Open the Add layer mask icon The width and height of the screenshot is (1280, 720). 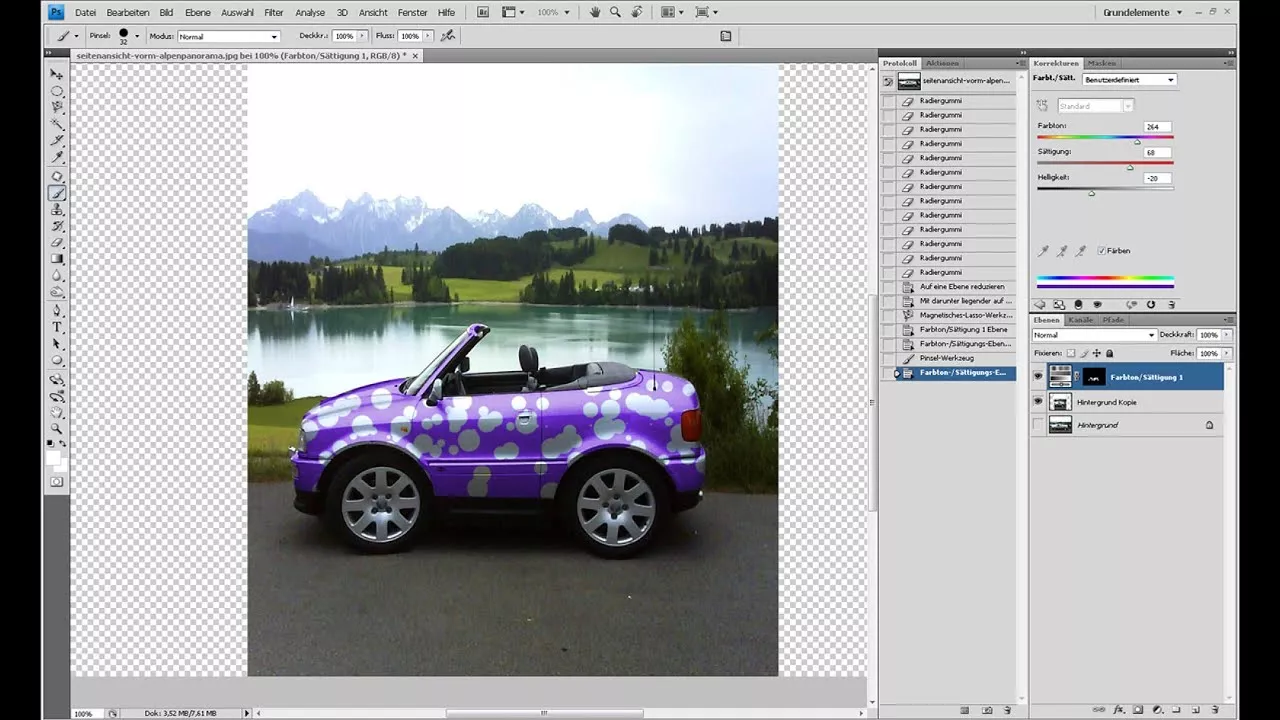[1137, 710]
